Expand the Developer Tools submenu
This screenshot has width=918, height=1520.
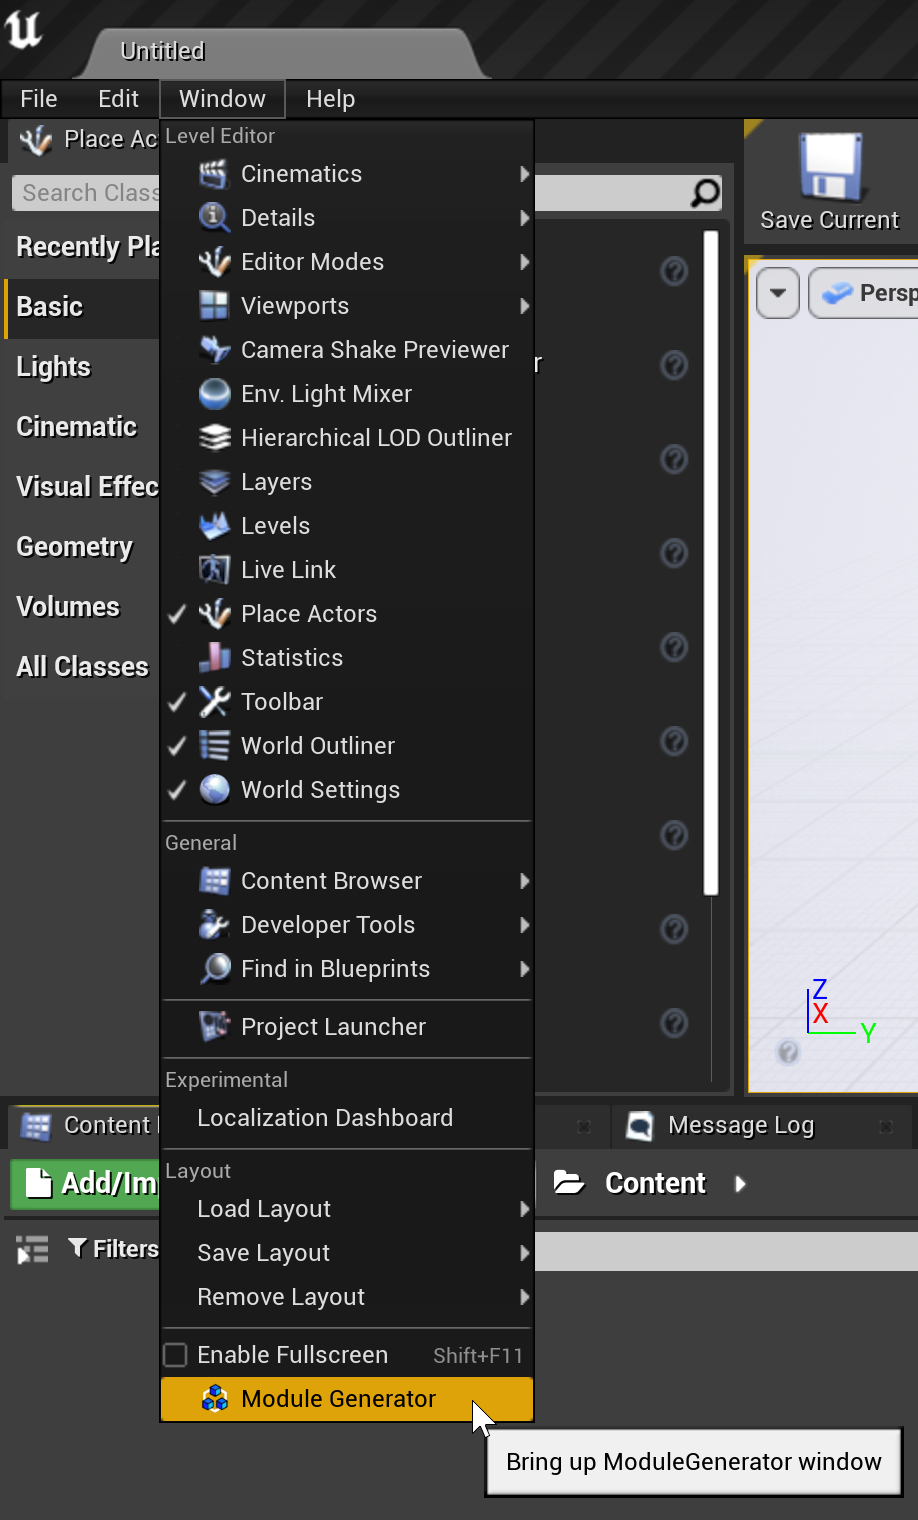click(526, 925)
